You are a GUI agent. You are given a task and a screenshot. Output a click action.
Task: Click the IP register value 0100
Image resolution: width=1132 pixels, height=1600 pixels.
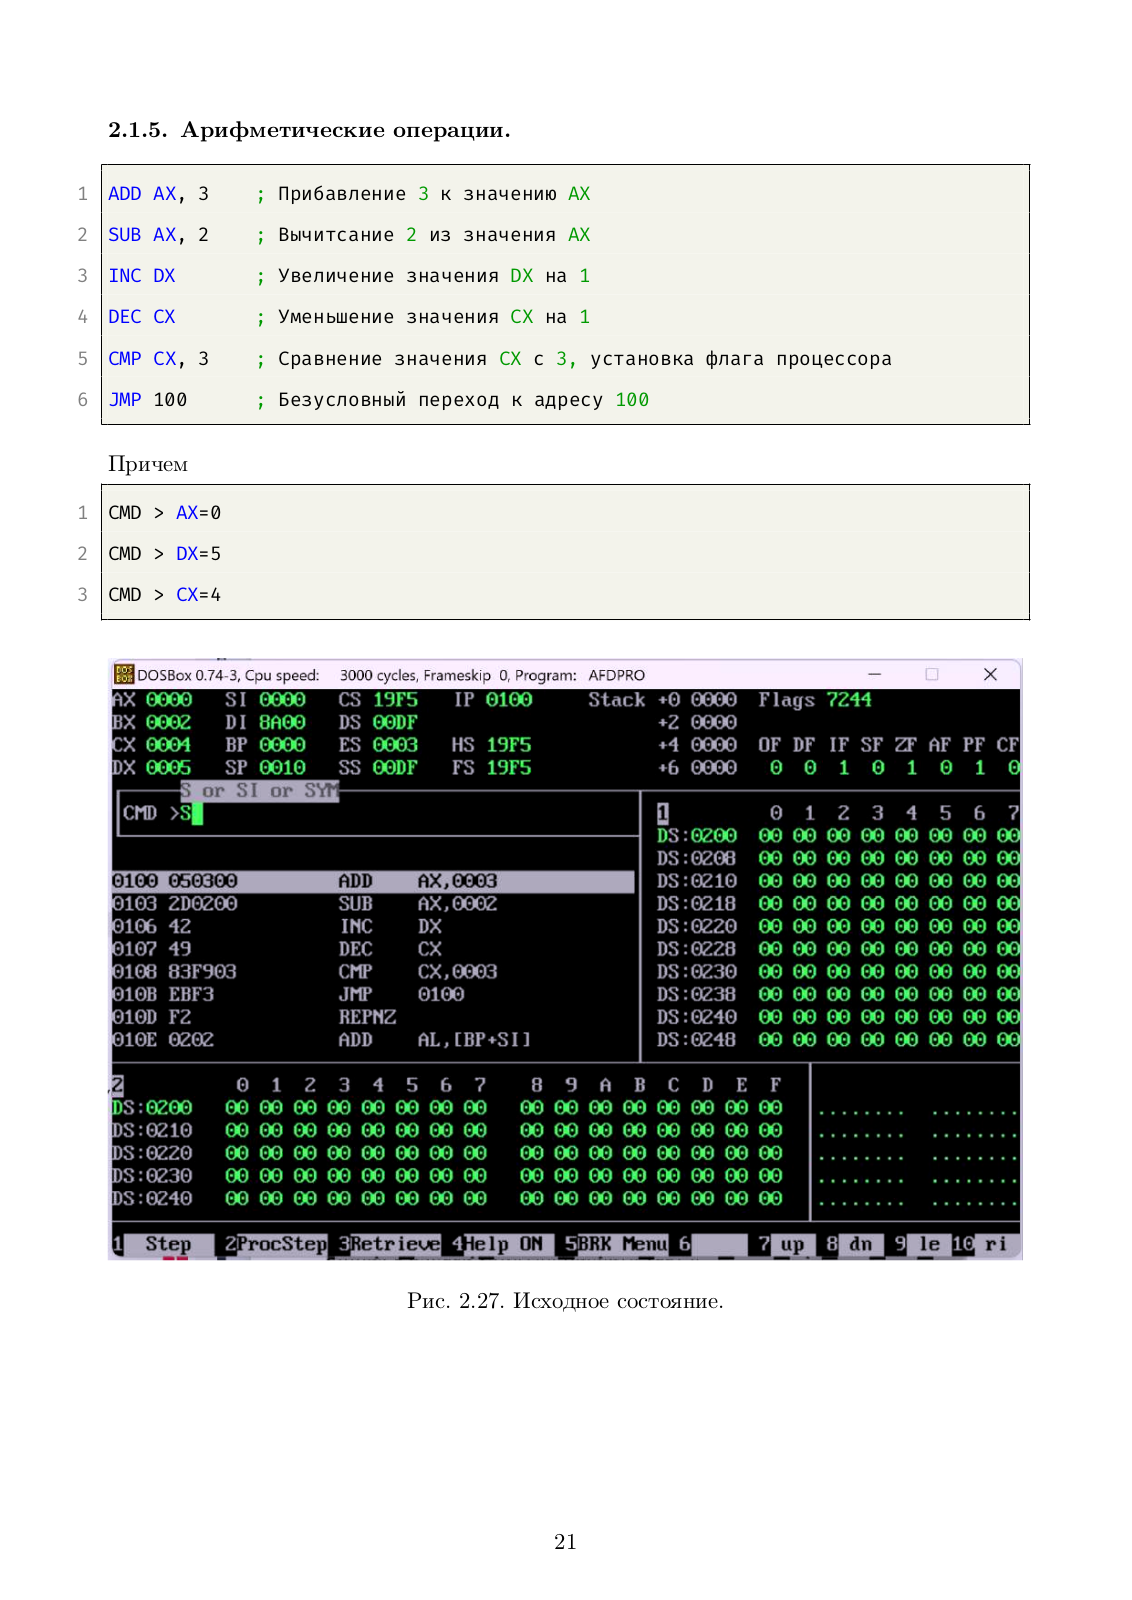pos(509,700)
